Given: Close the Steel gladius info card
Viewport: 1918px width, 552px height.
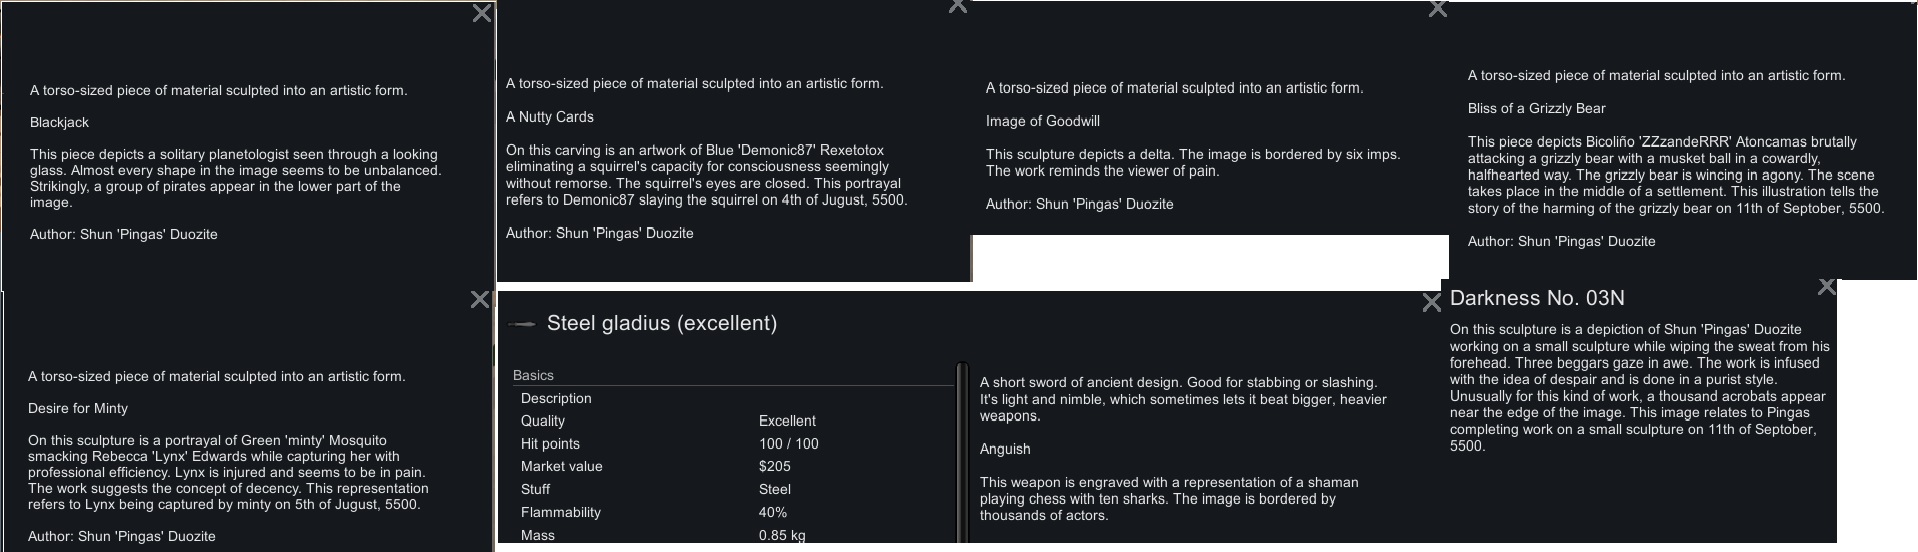Looking at the screenshot, I should 1431,303.
